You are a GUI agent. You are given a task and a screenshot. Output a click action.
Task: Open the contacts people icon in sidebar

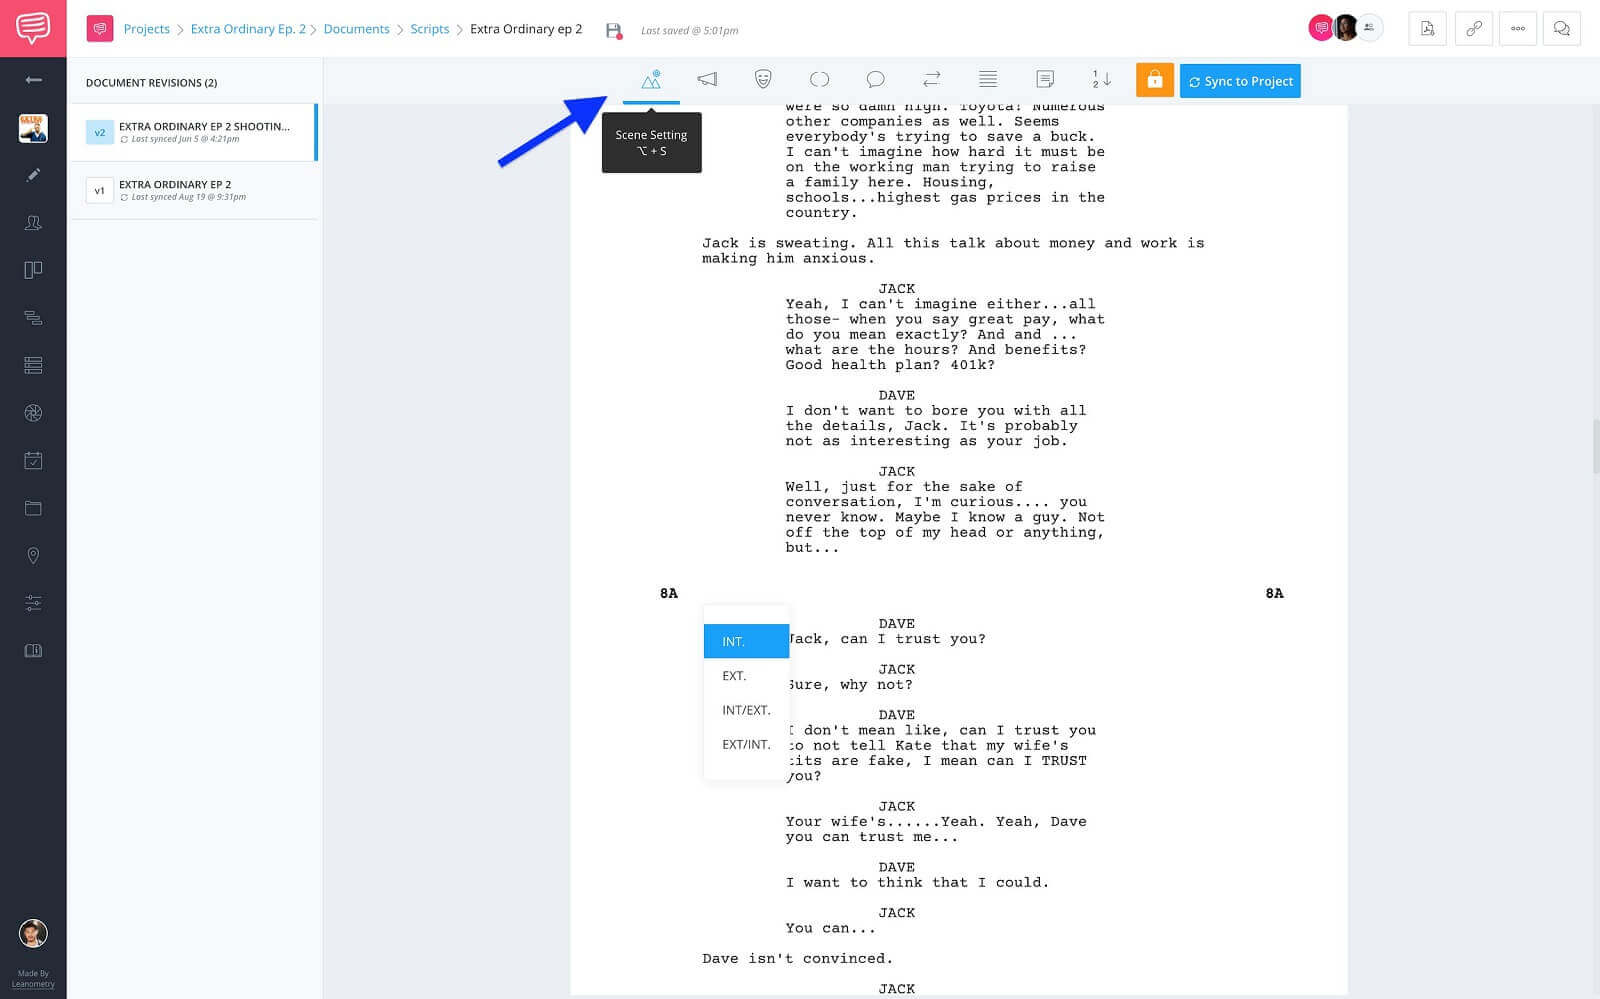(x=33, y=222)
